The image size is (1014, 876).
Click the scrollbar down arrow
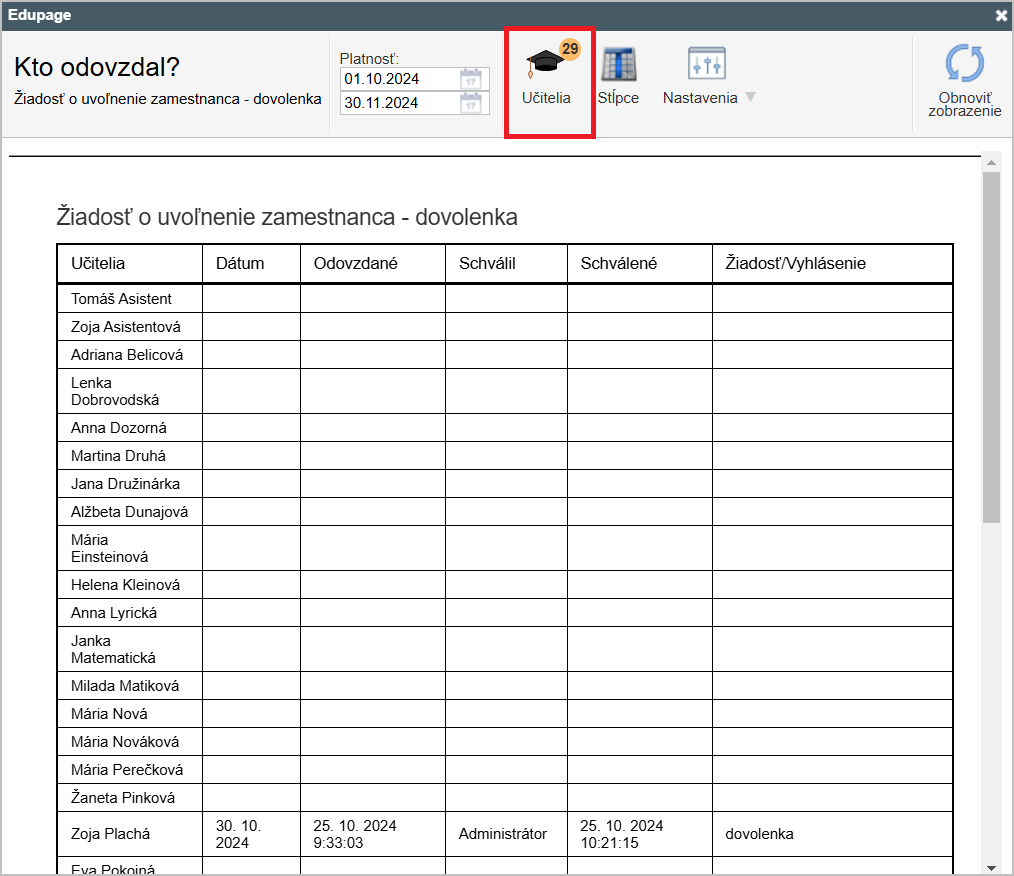991,867
